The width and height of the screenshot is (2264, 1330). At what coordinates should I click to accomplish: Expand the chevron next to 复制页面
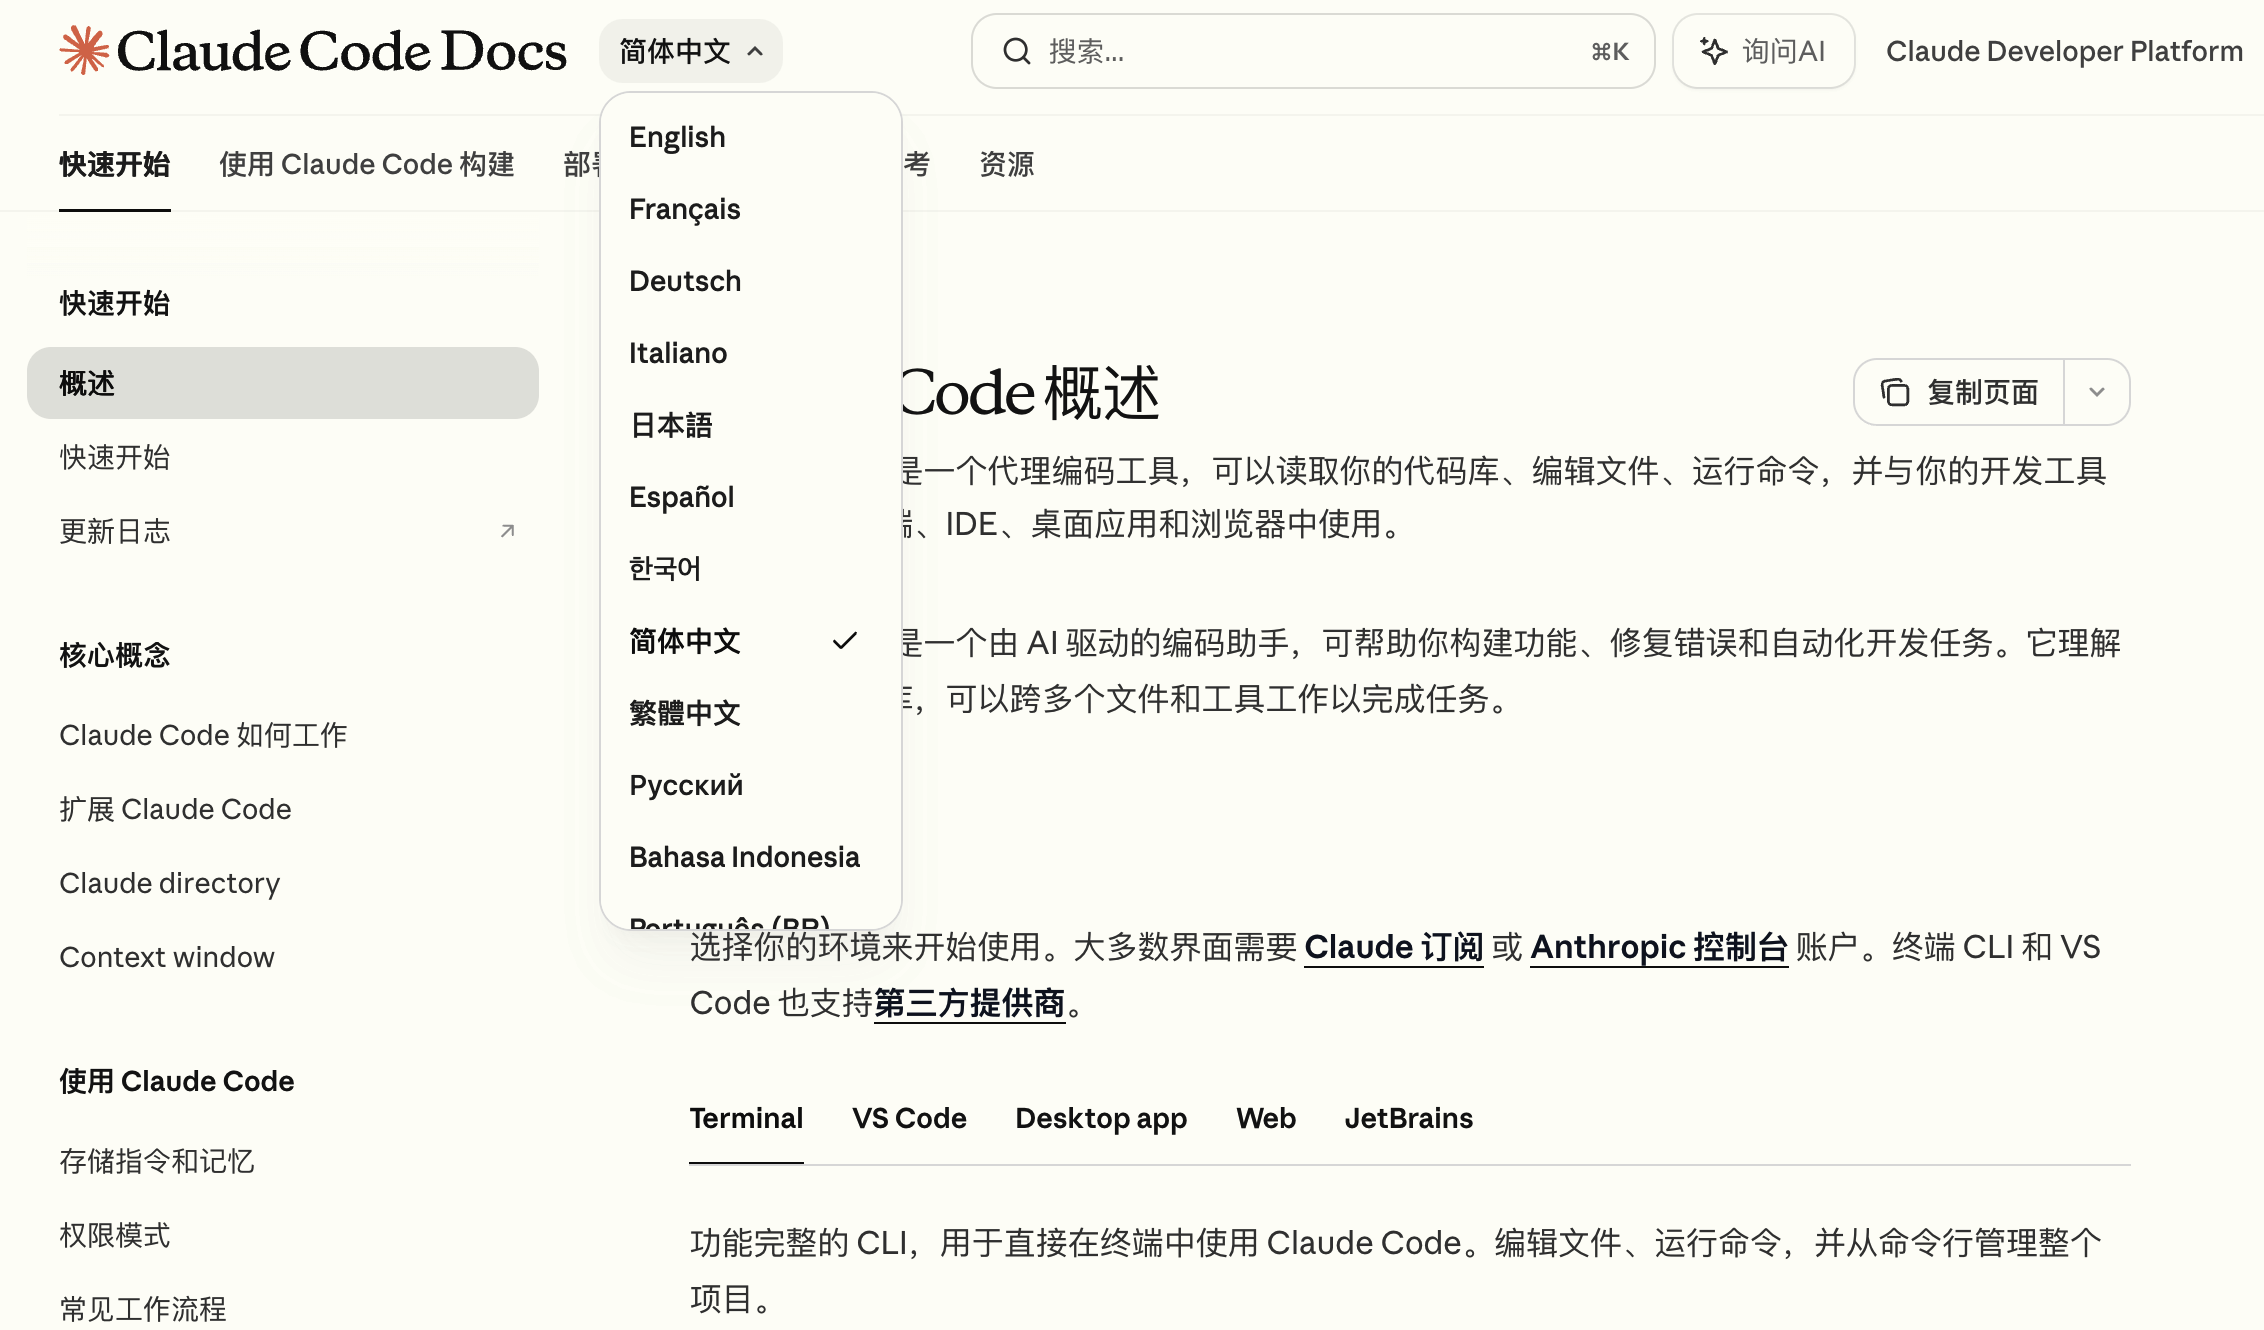tap(2097, 392)
